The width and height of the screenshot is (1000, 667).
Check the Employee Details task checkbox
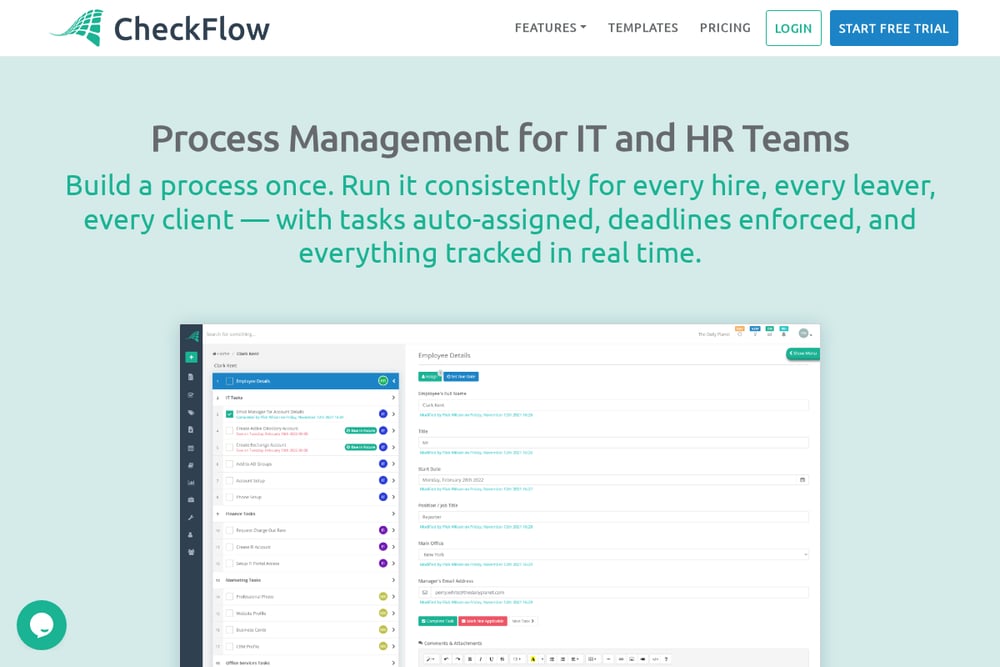click(230, 381)
